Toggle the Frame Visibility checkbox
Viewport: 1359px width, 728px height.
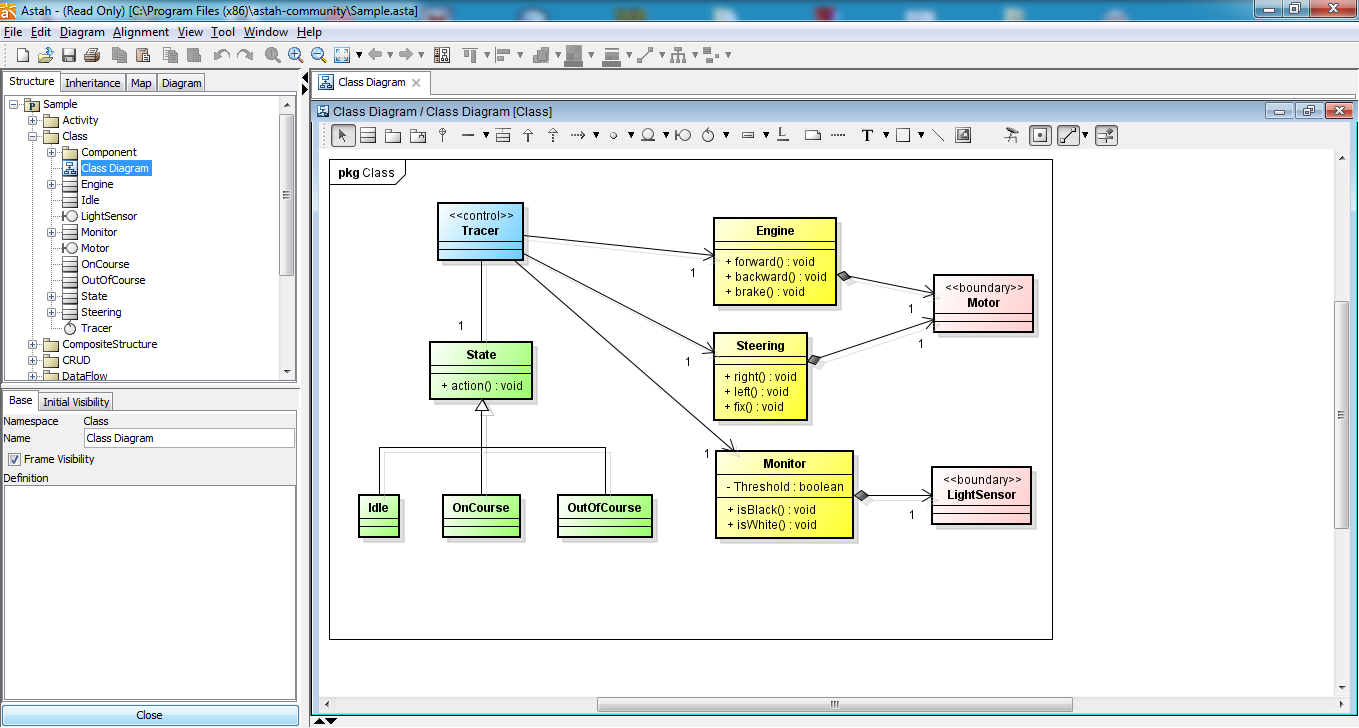pyautogui.click(x=15, y=459)
